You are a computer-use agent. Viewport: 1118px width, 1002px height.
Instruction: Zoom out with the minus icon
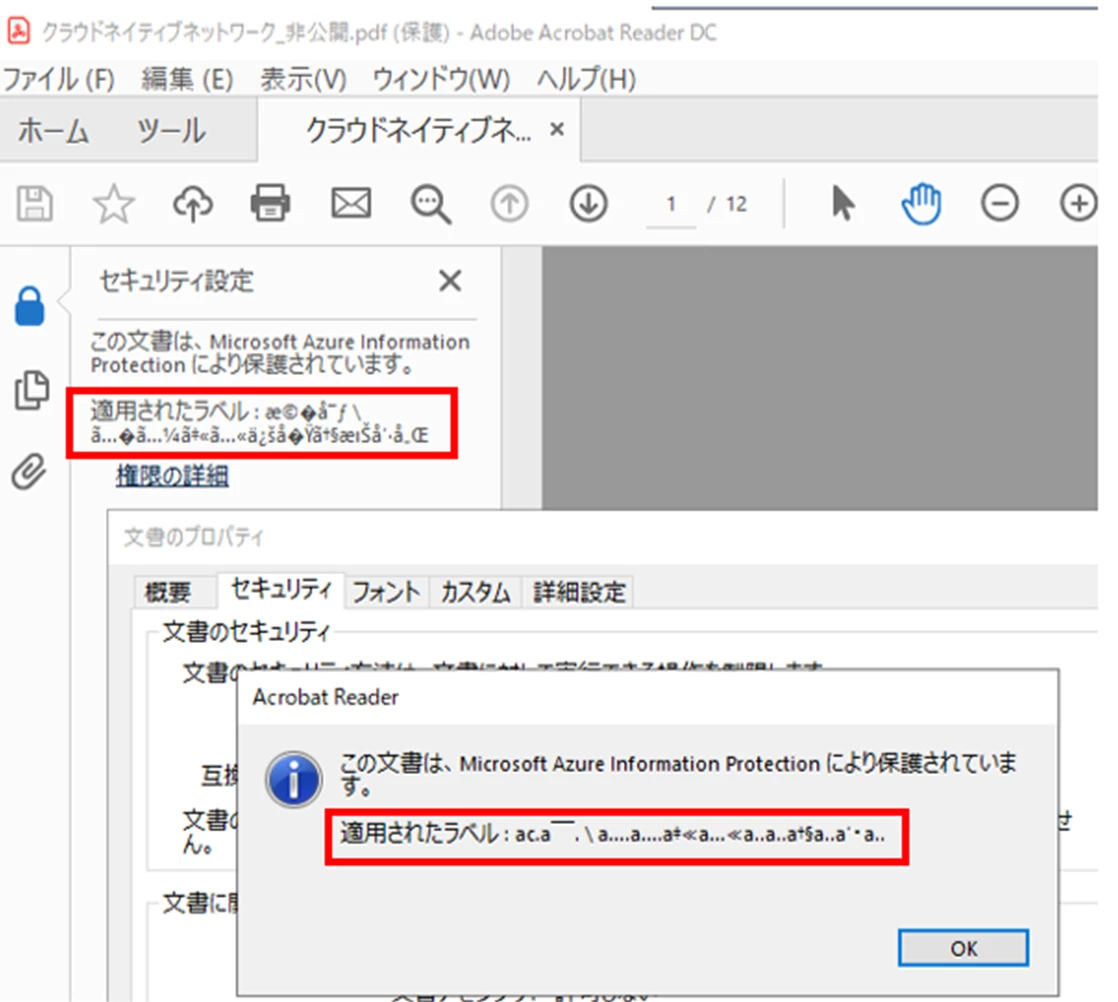click(1000, 204)
